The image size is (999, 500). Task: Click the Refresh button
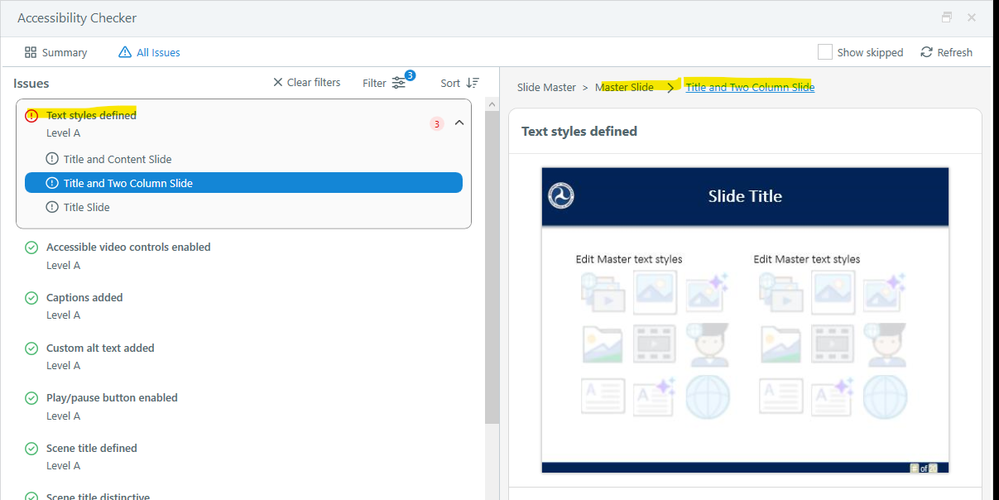(946, 52)
